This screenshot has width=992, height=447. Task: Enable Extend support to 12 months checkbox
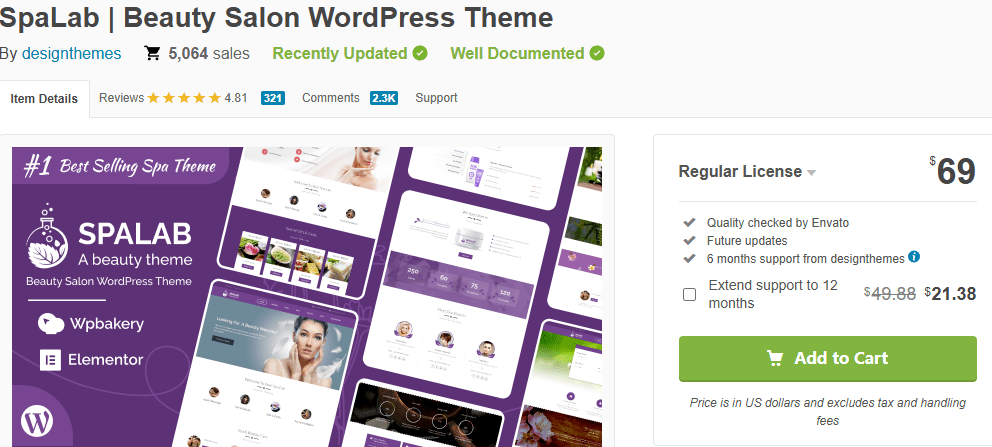click(690, 294)
